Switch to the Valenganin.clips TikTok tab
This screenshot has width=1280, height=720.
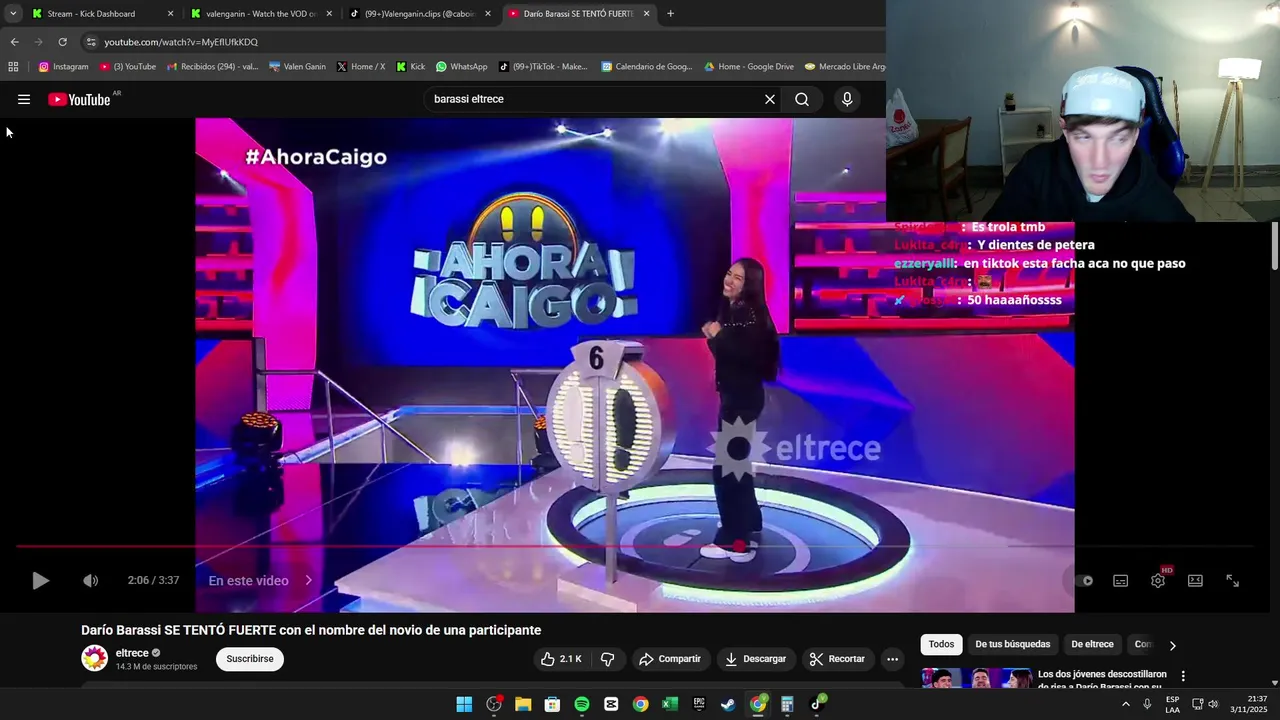coord(420,14)
